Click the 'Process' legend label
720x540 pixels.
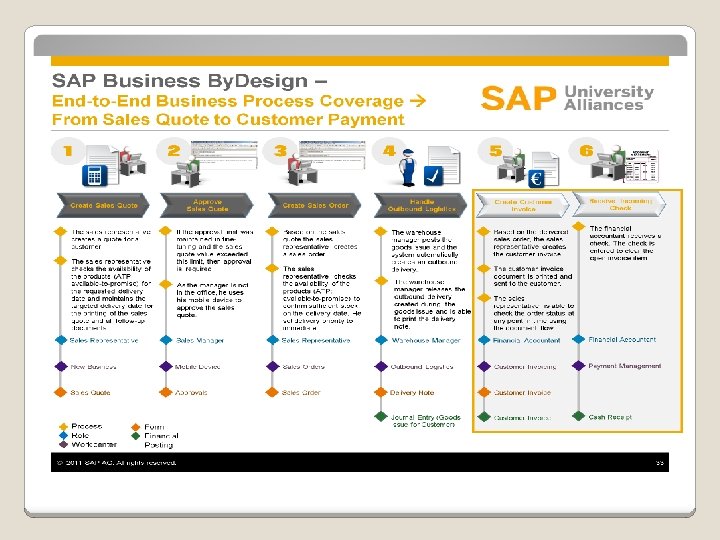[x=87, y=426]
